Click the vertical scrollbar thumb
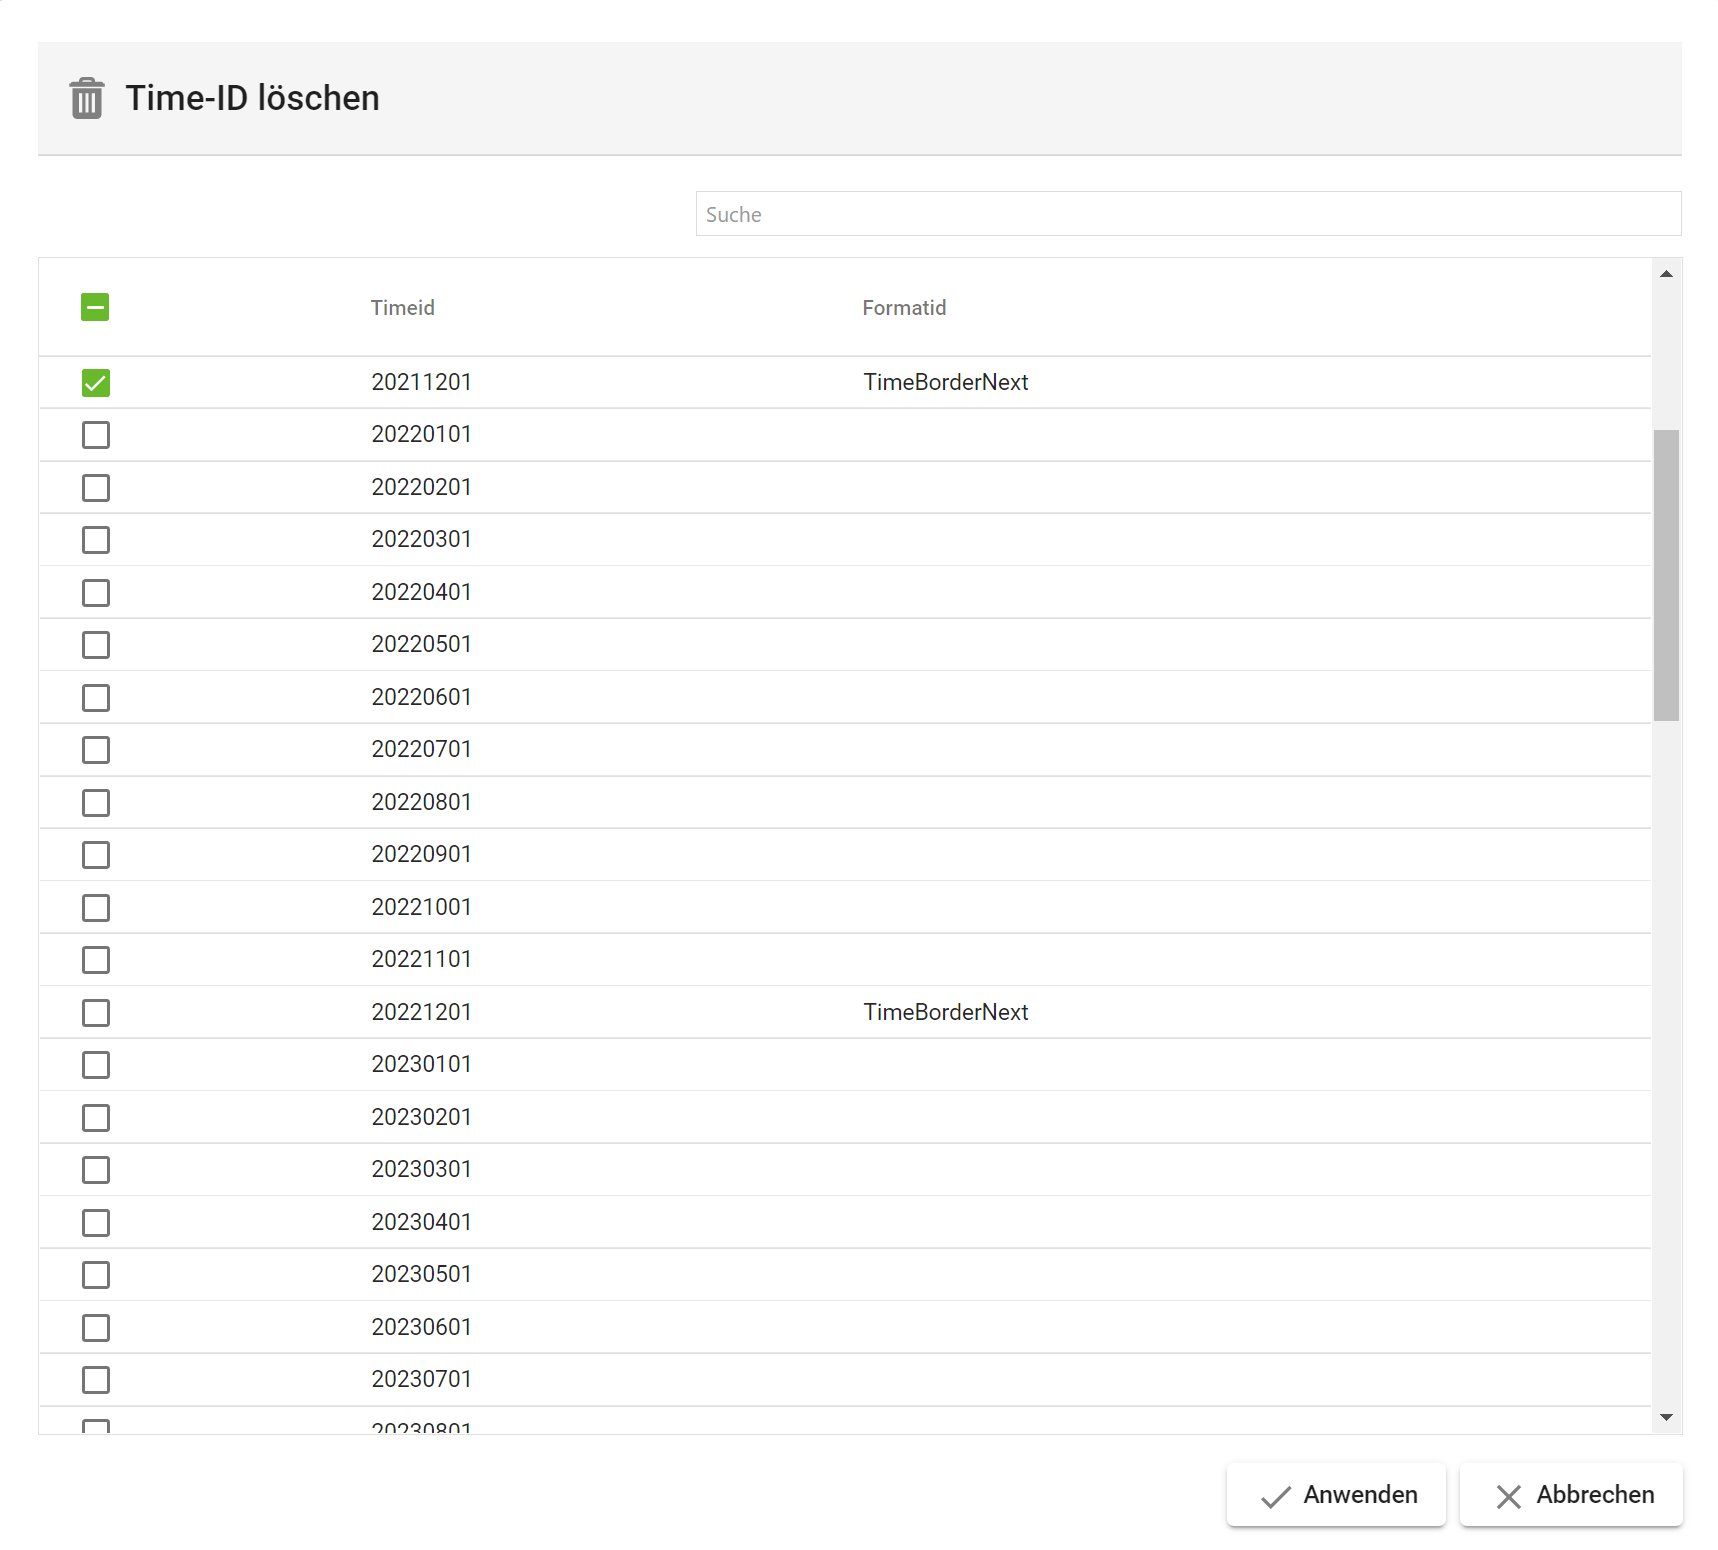Screen dimensions: 1718x1550 (x=1666, y=575)
